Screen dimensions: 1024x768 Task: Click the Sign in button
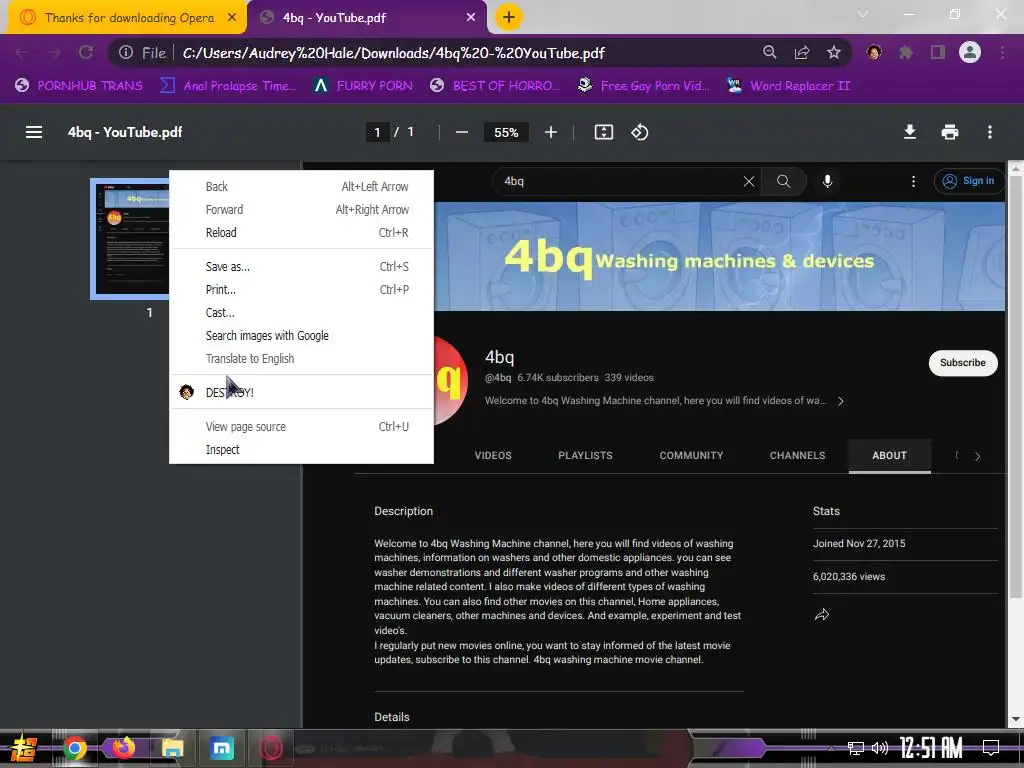968,181
